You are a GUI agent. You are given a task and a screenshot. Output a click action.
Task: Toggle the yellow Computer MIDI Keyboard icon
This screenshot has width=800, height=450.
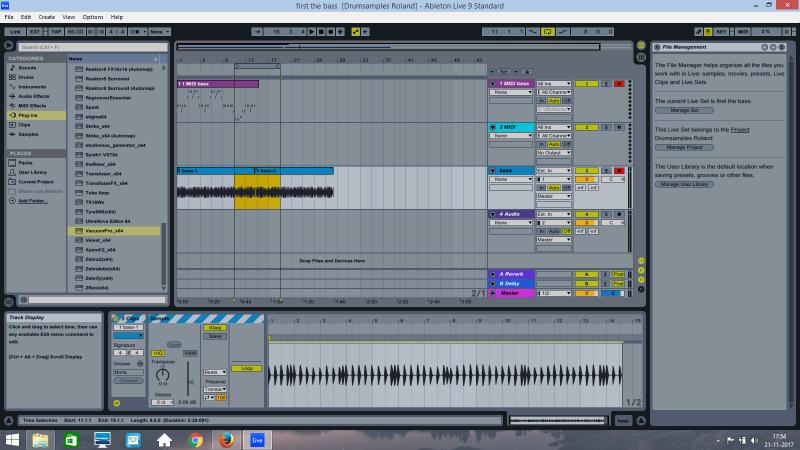pos(708,32)
